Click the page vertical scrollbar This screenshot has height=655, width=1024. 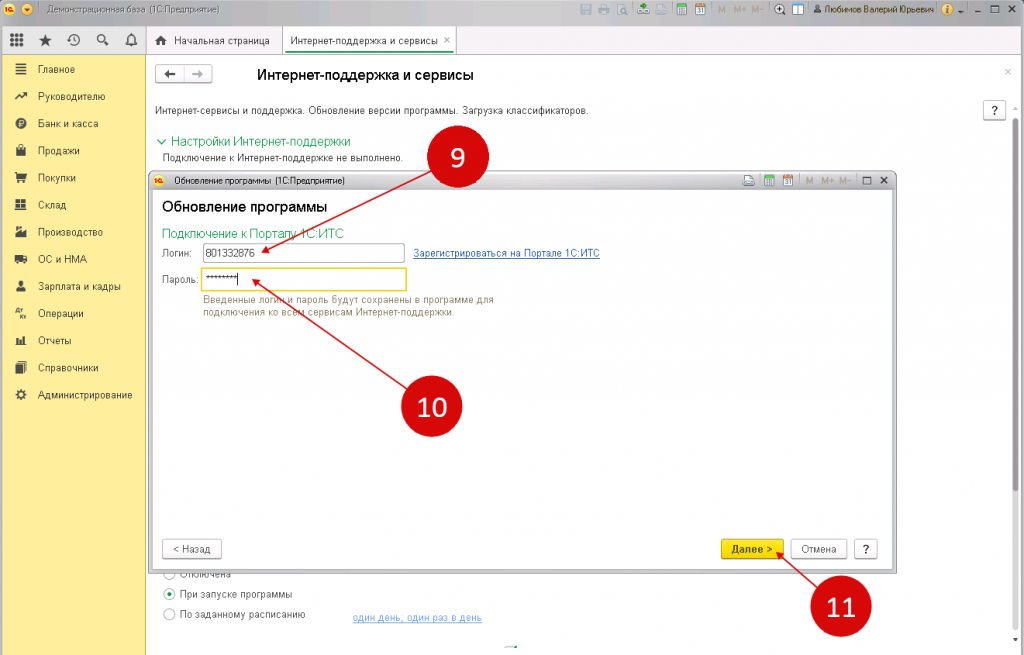(1015, 304)
